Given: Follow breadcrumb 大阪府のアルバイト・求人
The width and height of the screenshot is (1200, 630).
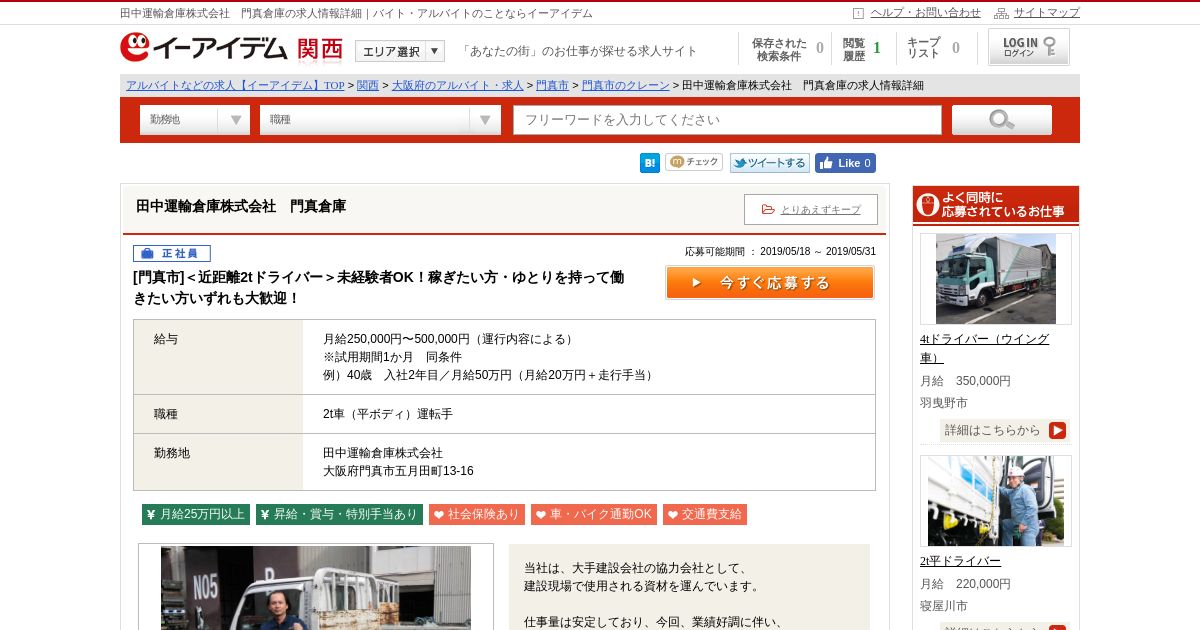Looking at the screenshot, I should coord(458,86).
